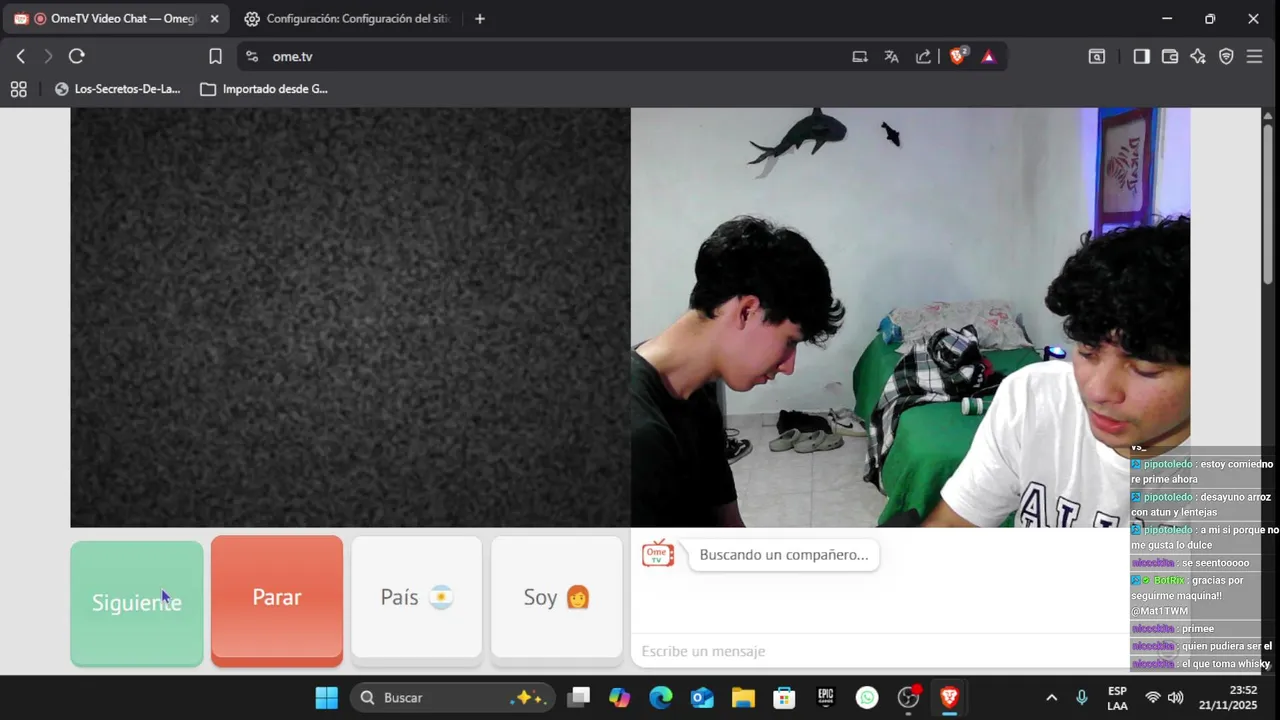Open Brave Rewards triangle icon
1280x720 pixels.
989,57
